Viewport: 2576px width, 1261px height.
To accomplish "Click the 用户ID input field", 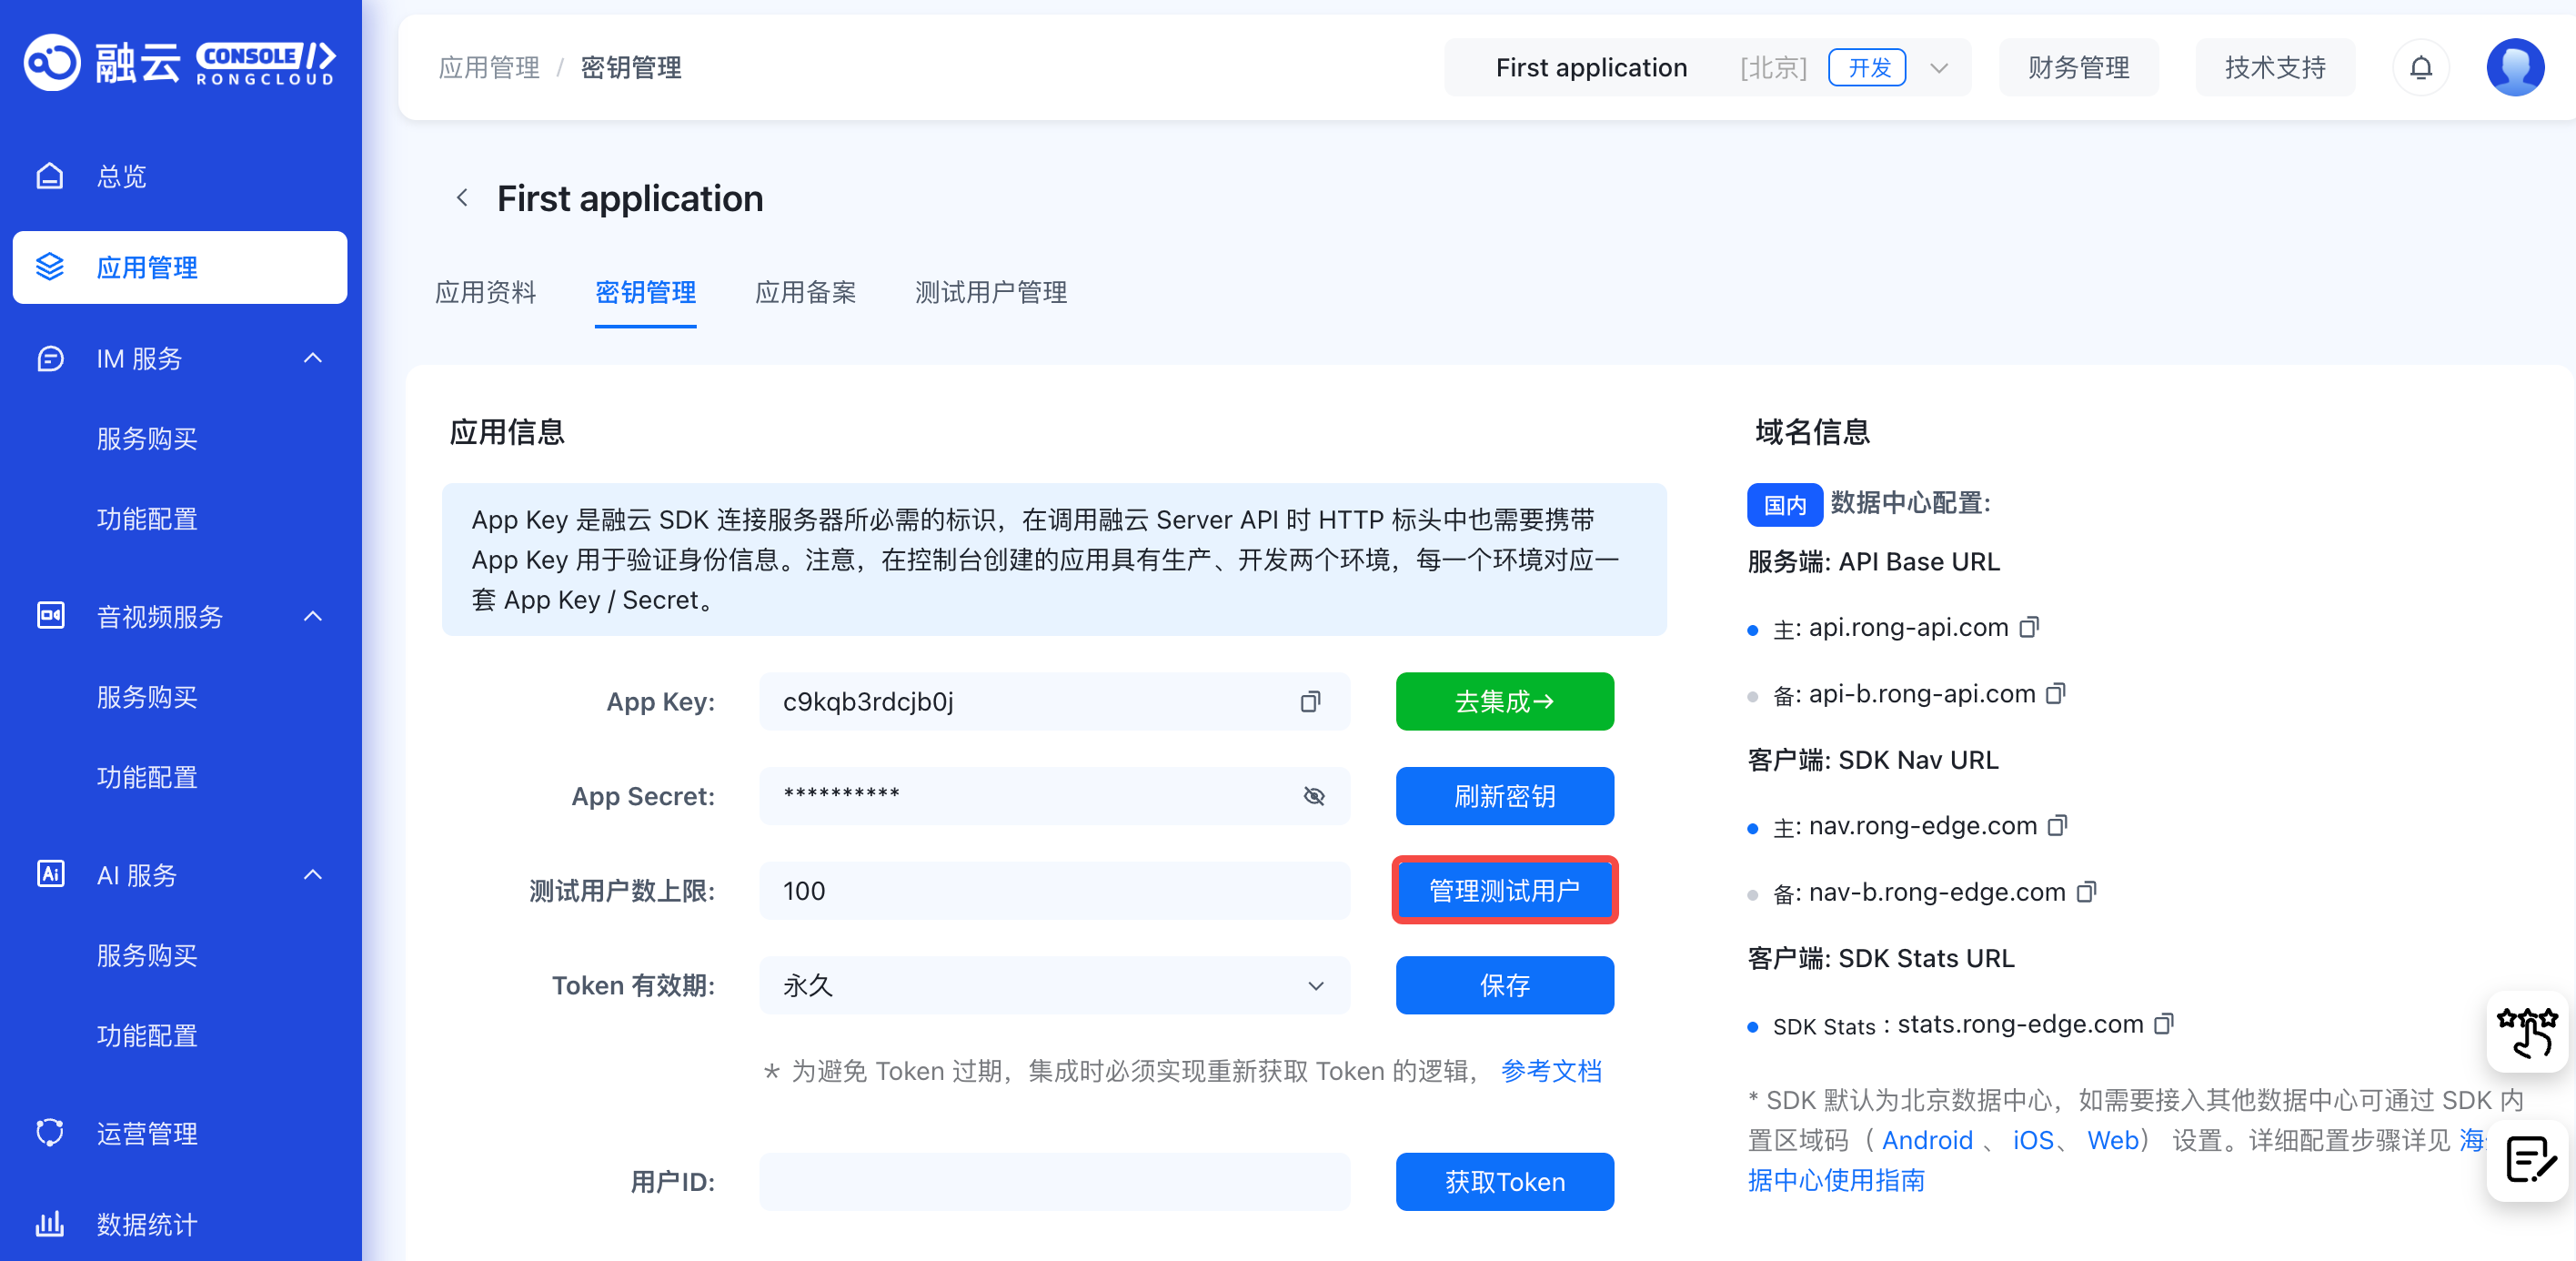I will pos(1054,1182).
